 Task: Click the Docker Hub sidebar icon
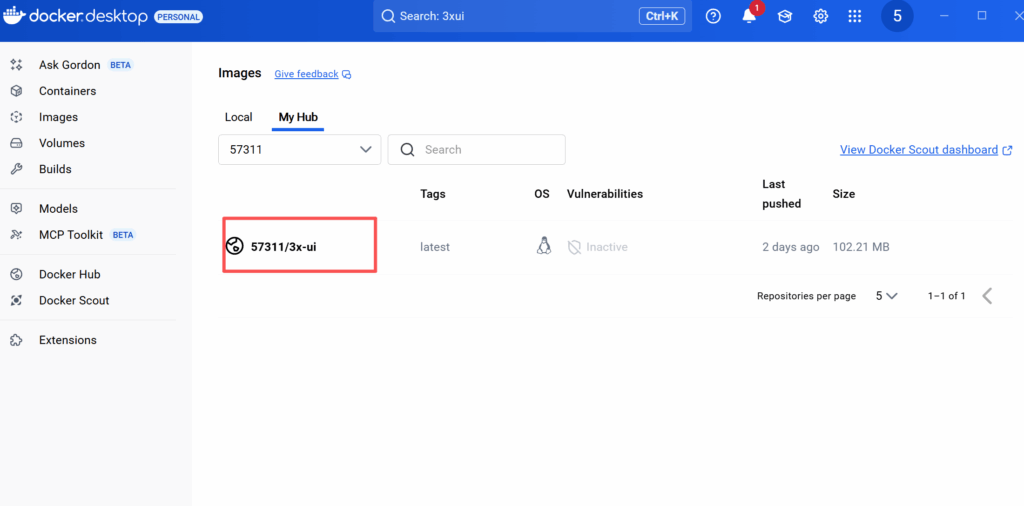(x=17, y=274)
